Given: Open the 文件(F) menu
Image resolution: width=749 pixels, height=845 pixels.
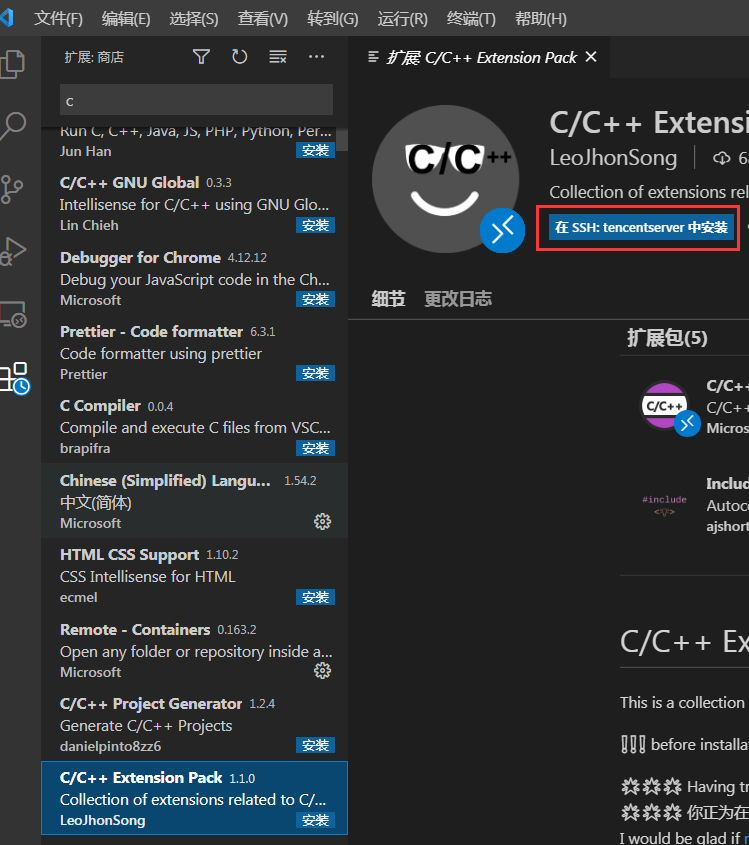Looking at the screenshot, I should click(x=58, y=19).
